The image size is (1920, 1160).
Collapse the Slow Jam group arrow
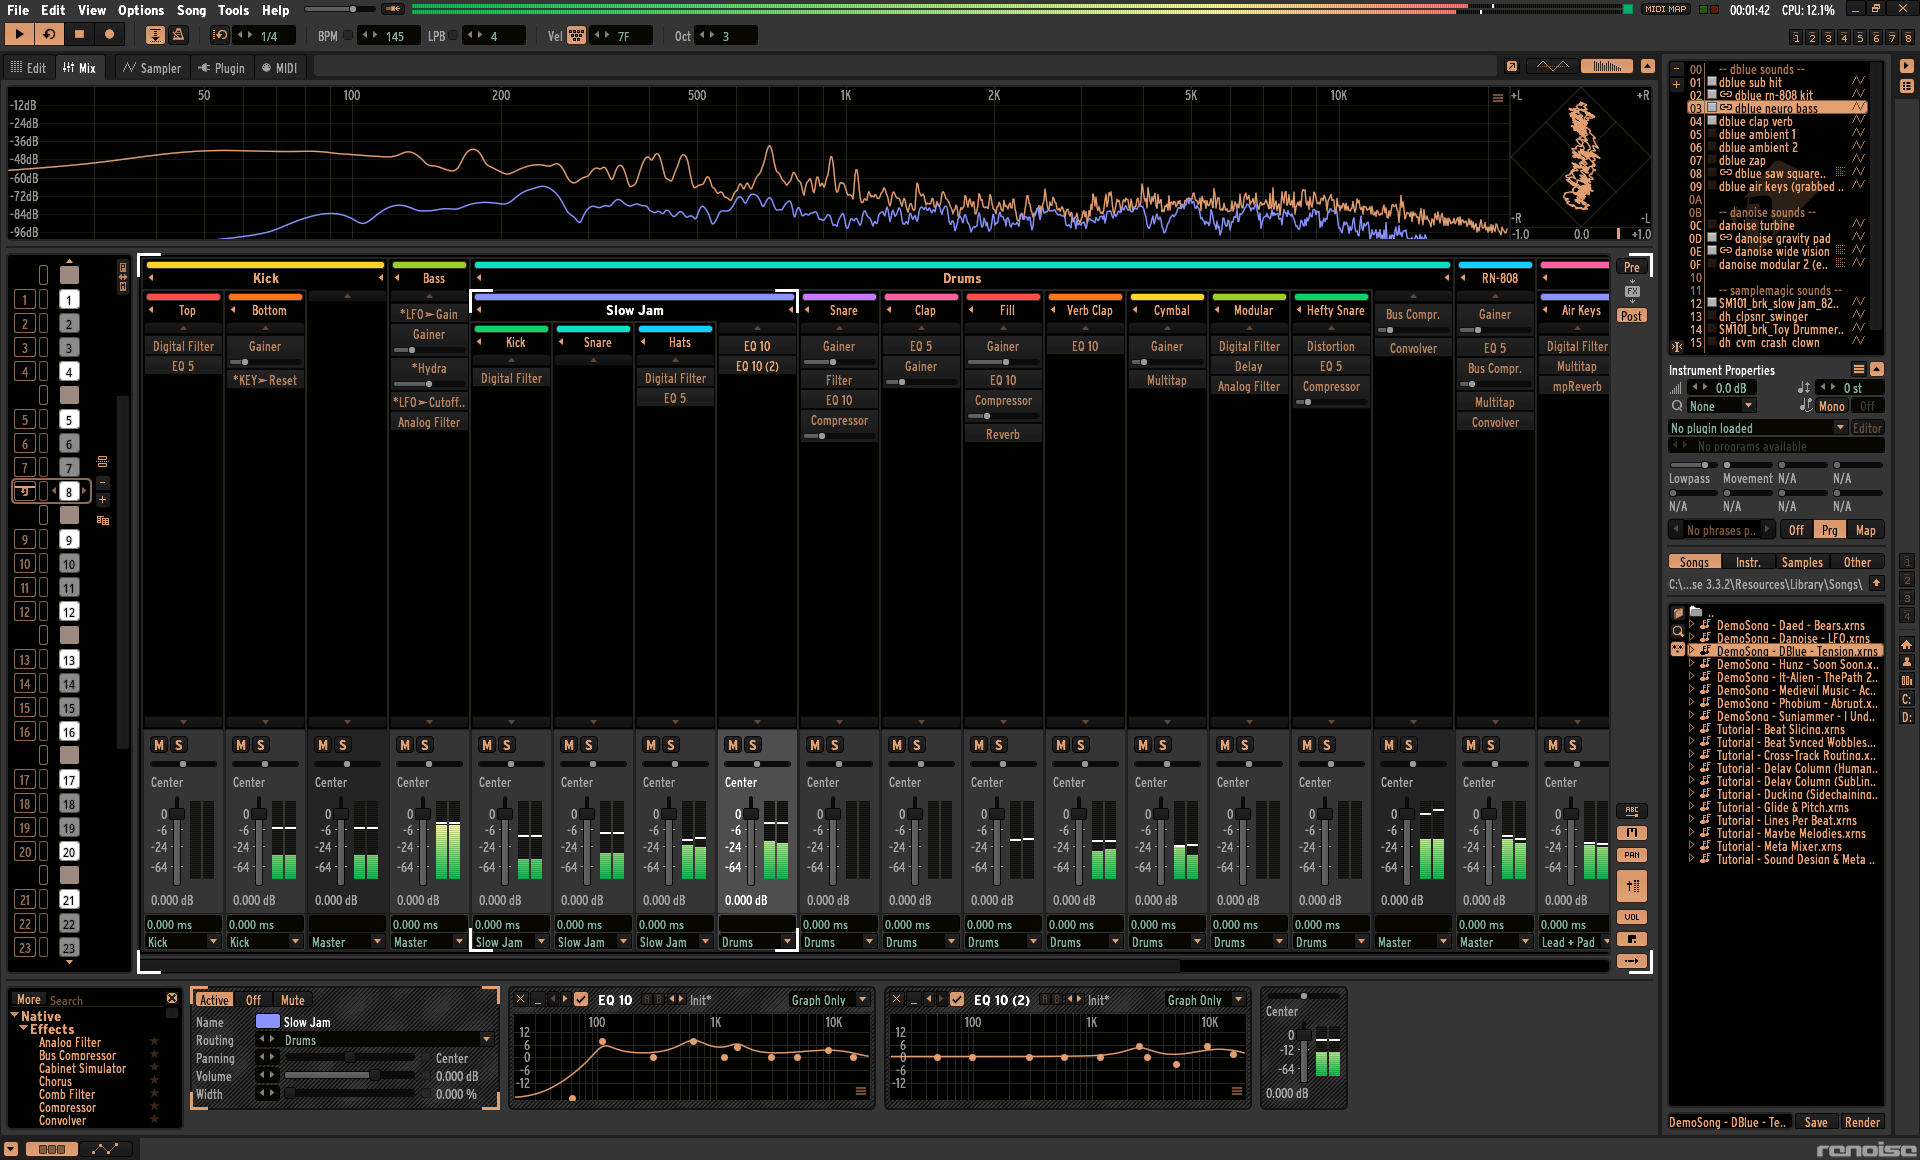[478, 310]
